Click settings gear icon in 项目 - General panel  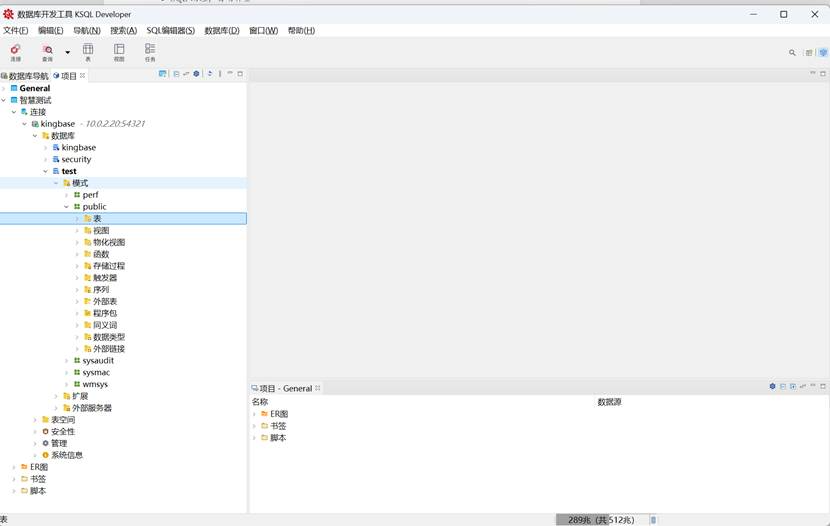click(772, 387)
